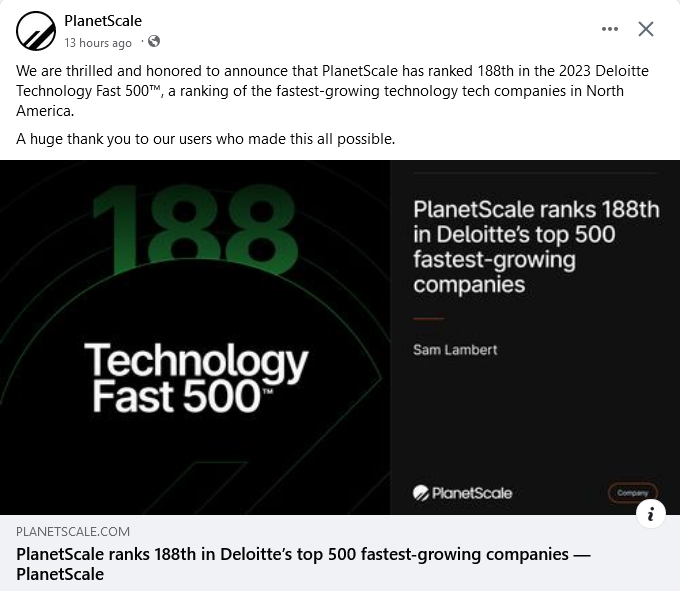Click the globe public audience icon

point(154,42)
